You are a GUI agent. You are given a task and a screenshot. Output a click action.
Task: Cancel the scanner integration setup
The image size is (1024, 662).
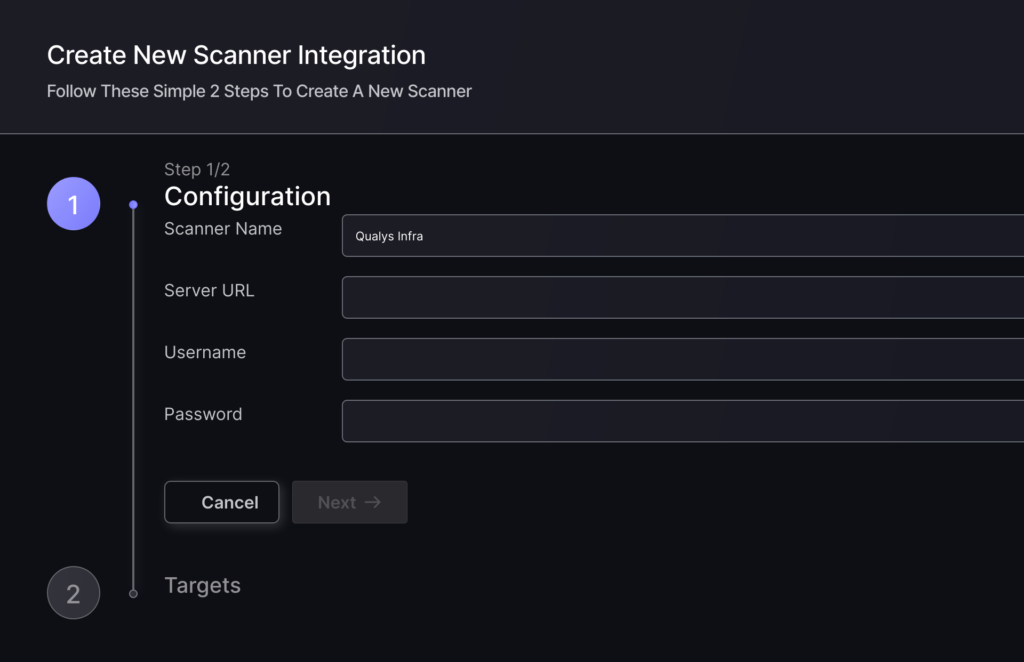[221, 502]
